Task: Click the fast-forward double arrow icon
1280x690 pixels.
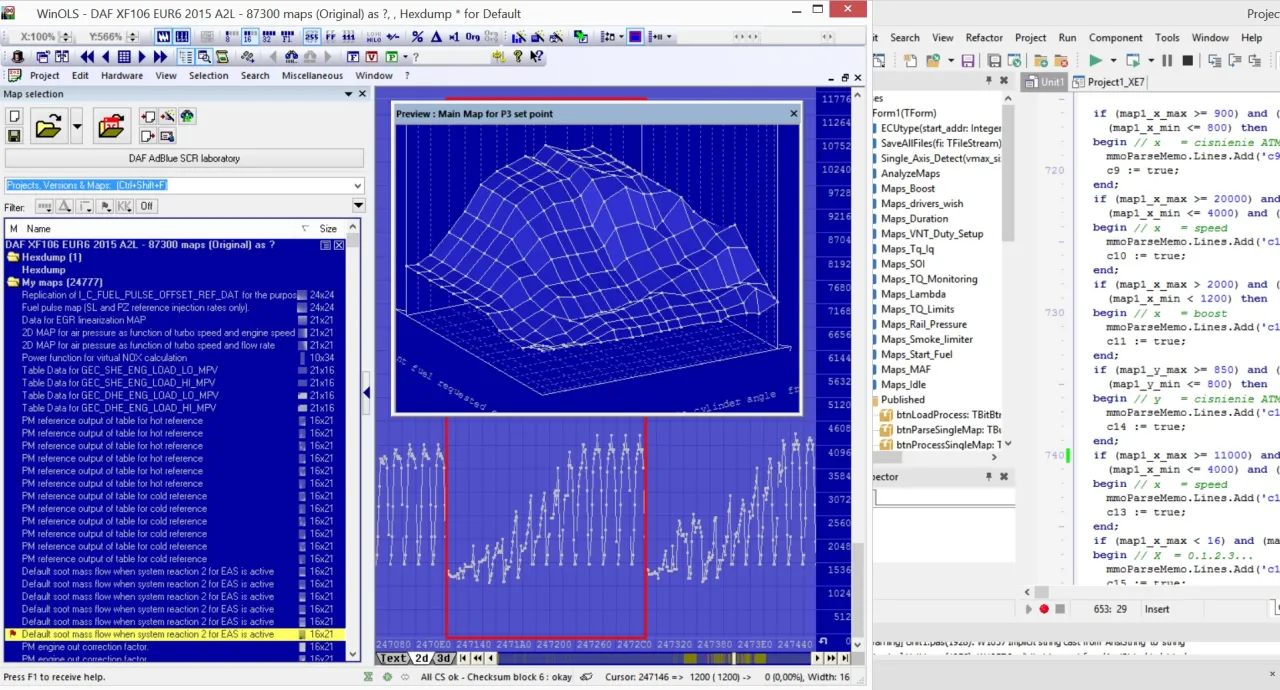Action: [x=160, y=57]
